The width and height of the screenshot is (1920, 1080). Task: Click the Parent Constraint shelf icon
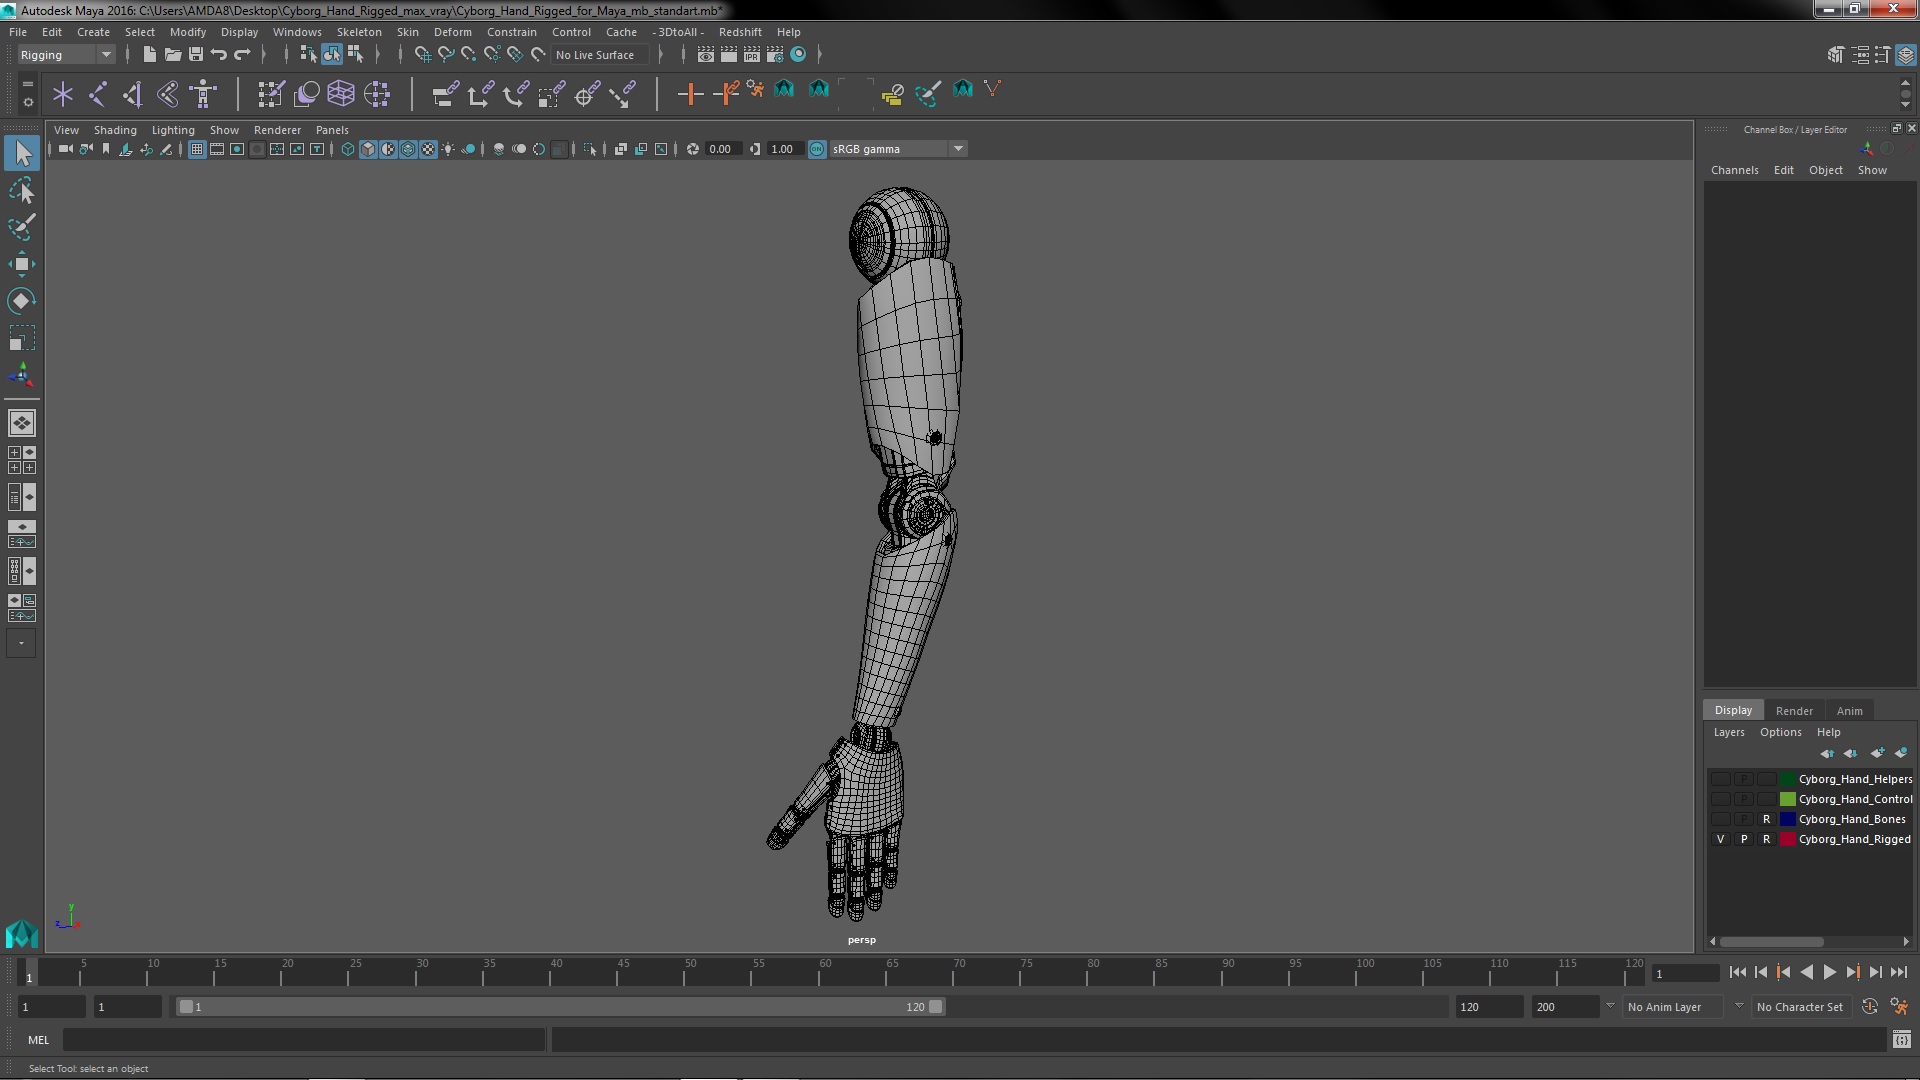coord(445,94)
